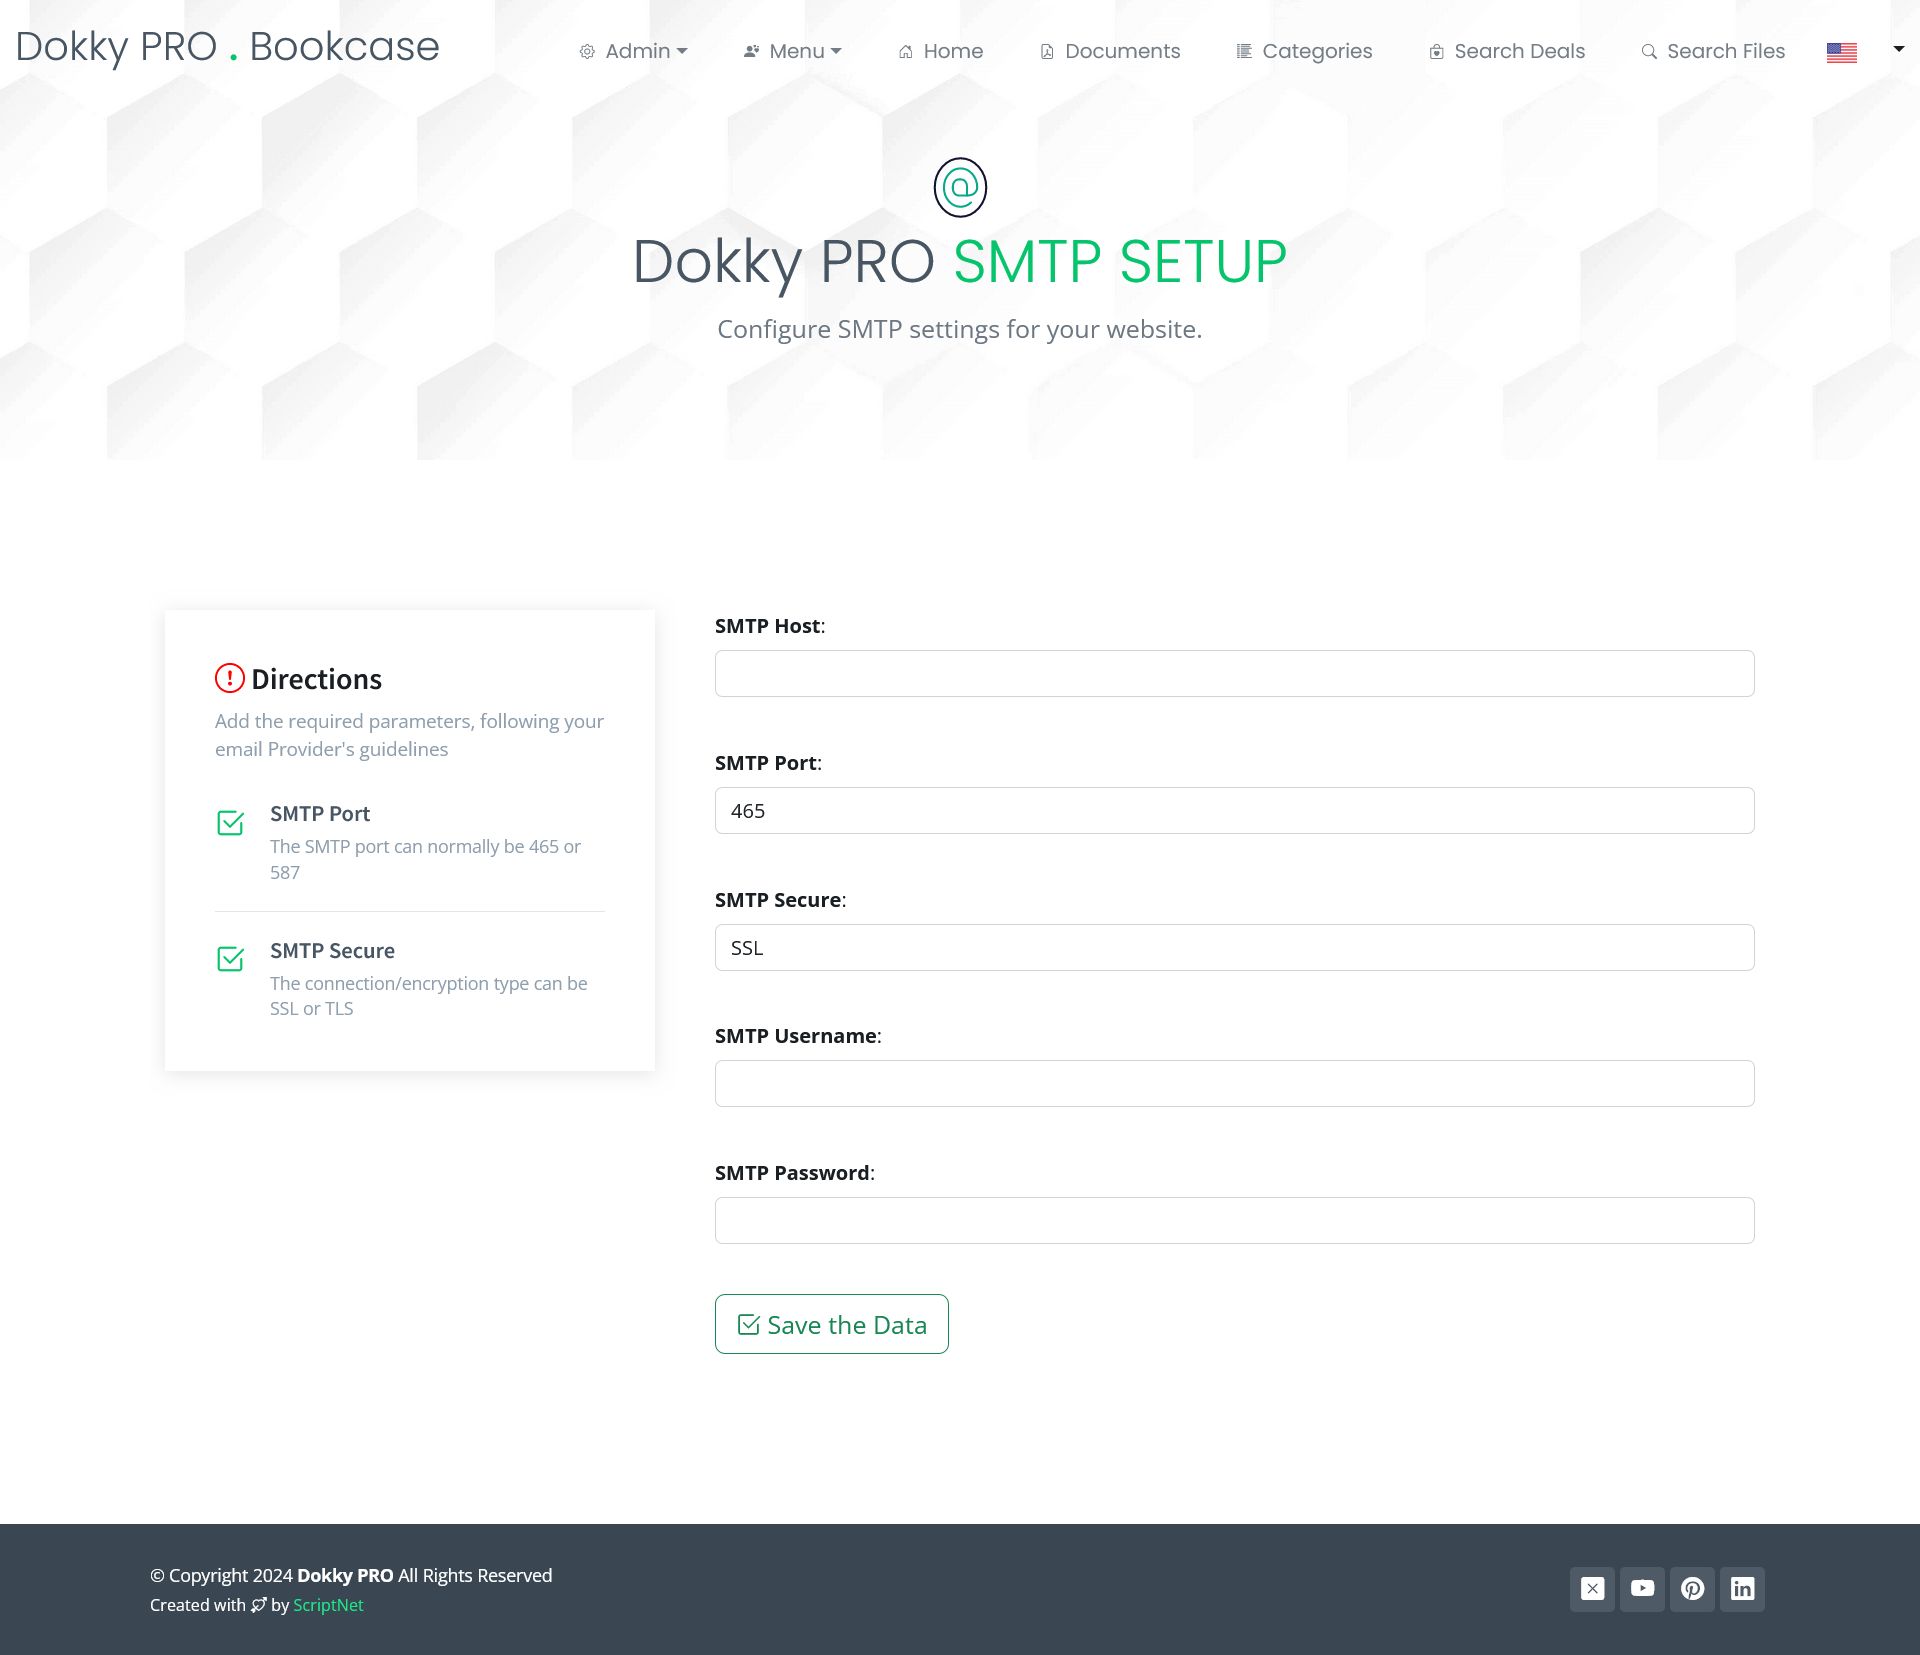Screen dimensions: 1920x1655
Task: Click the Save the Data button
Action: click(831, 1324)
